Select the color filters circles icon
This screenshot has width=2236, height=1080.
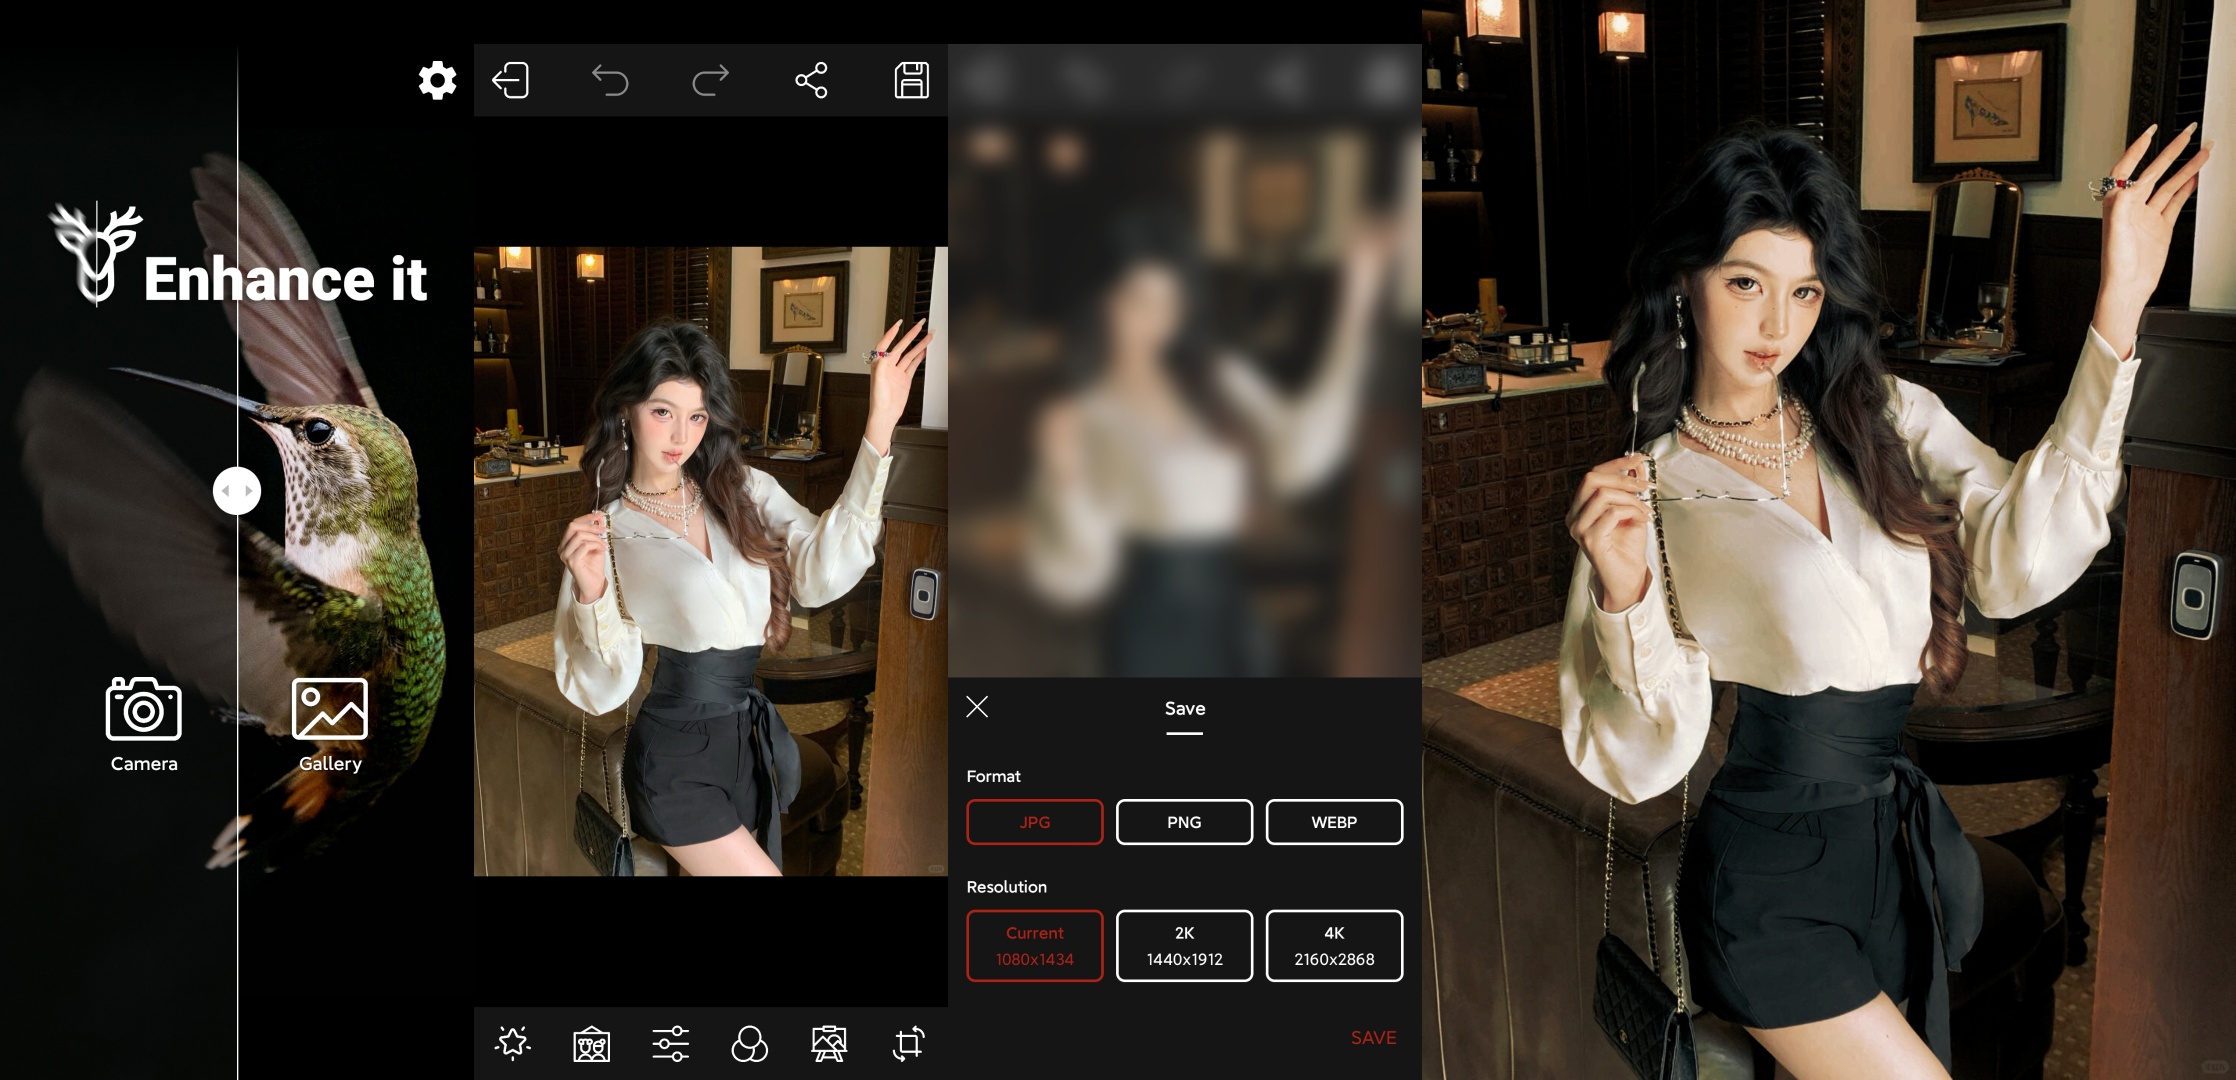[x=749, y=1044]
